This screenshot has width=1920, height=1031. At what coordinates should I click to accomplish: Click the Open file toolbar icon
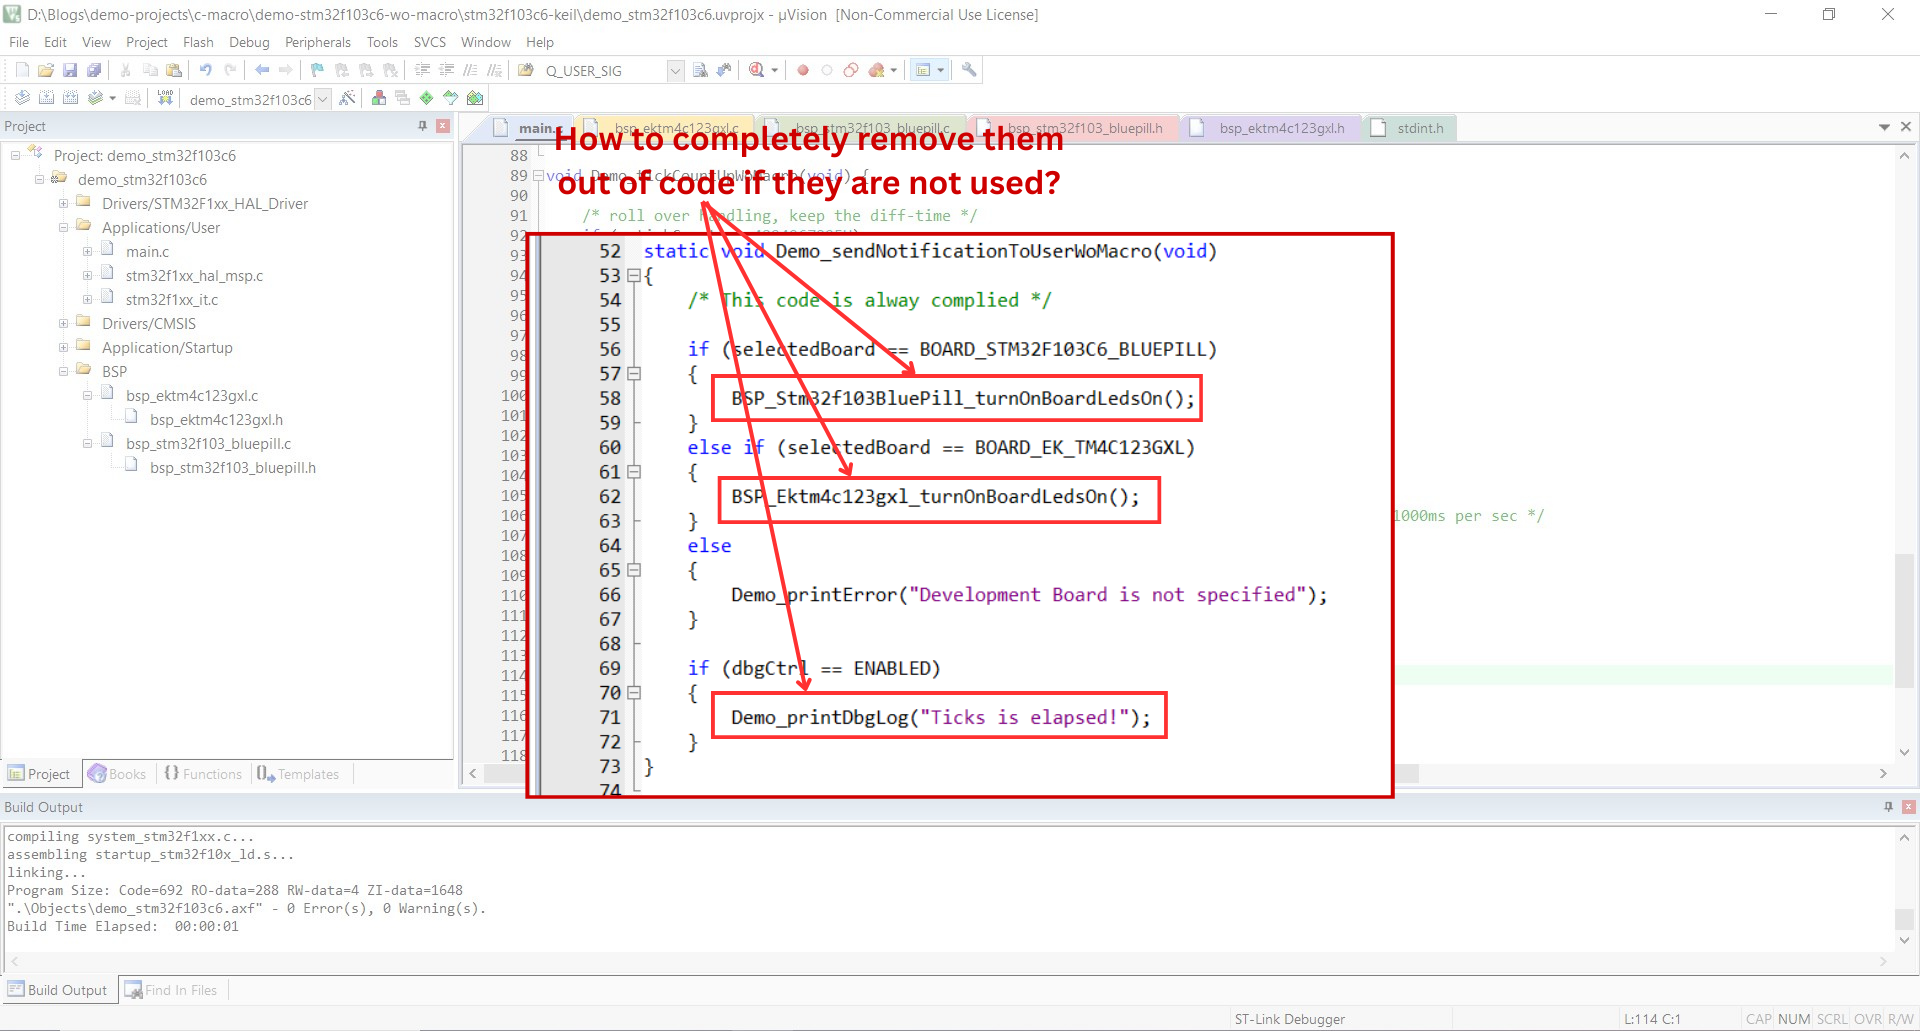click(46, 70)
